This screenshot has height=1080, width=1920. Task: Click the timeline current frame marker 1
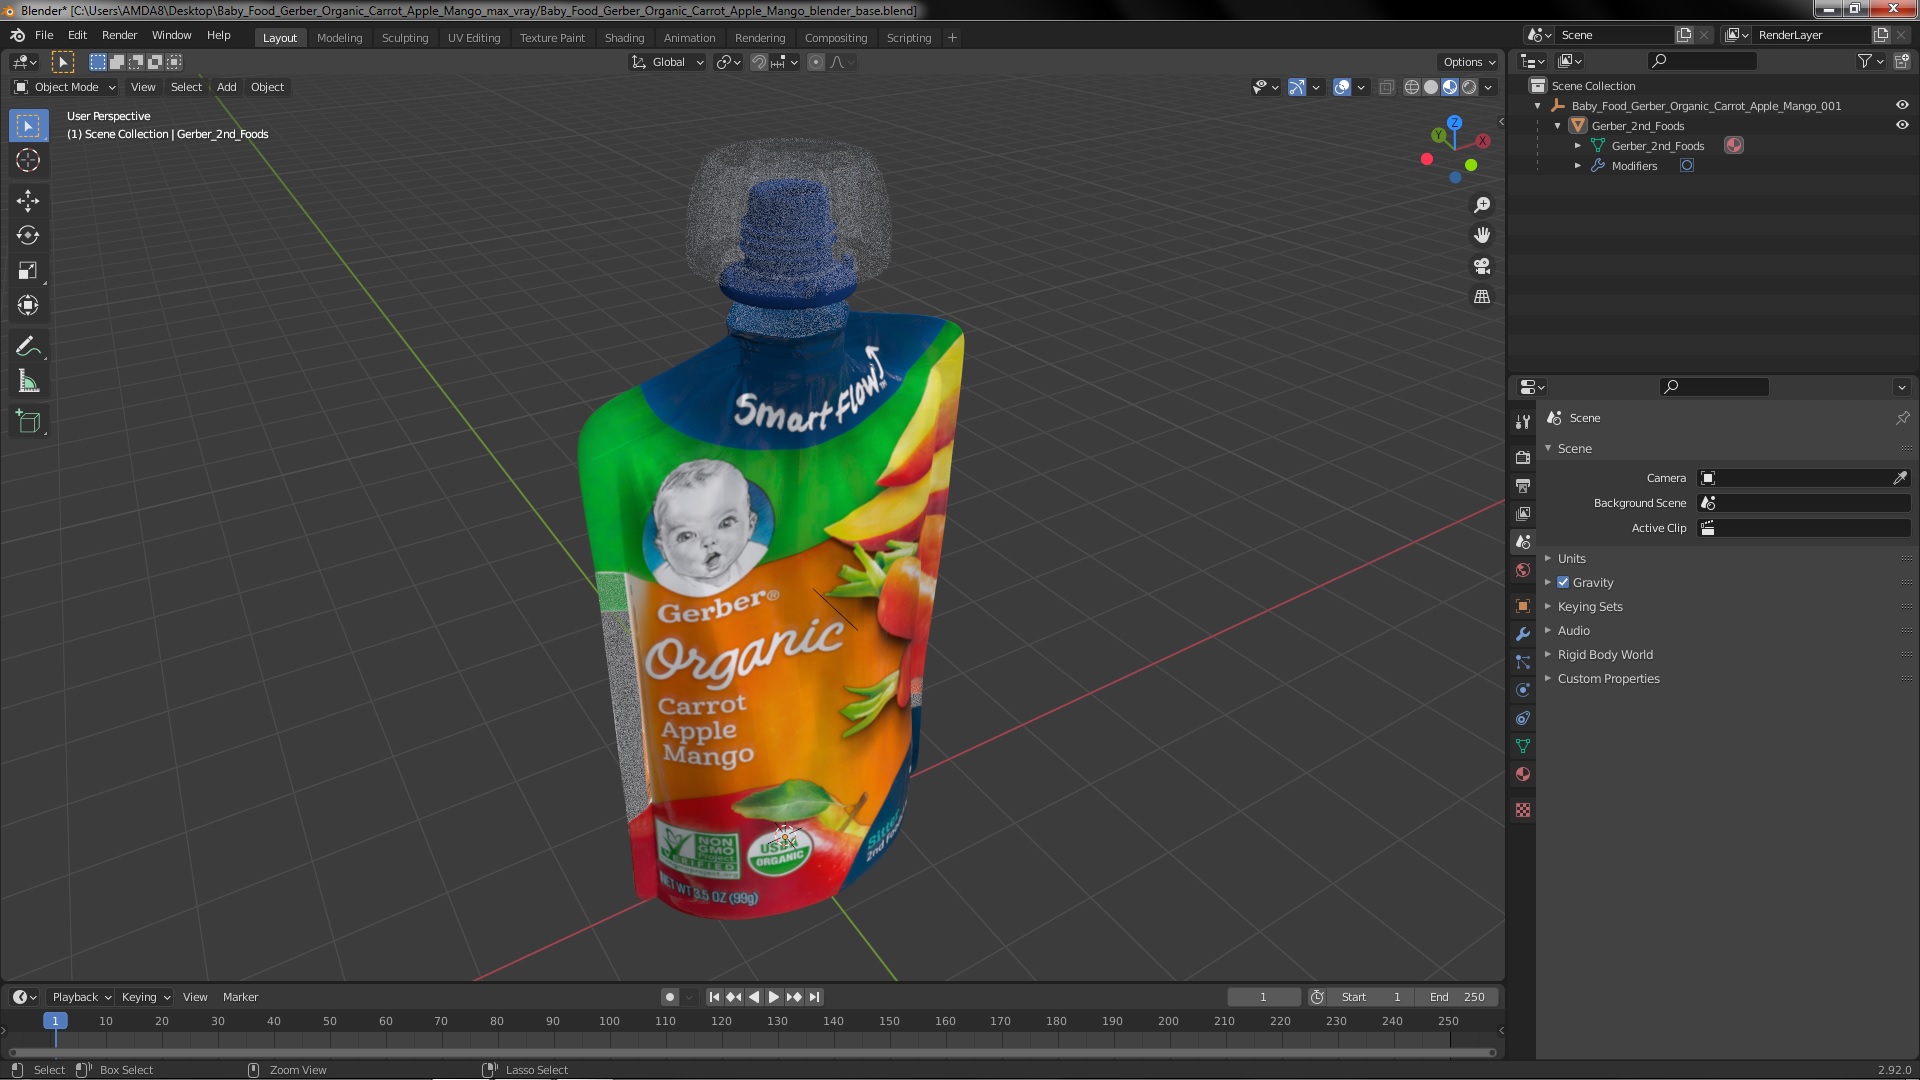tap(55, 1021)
